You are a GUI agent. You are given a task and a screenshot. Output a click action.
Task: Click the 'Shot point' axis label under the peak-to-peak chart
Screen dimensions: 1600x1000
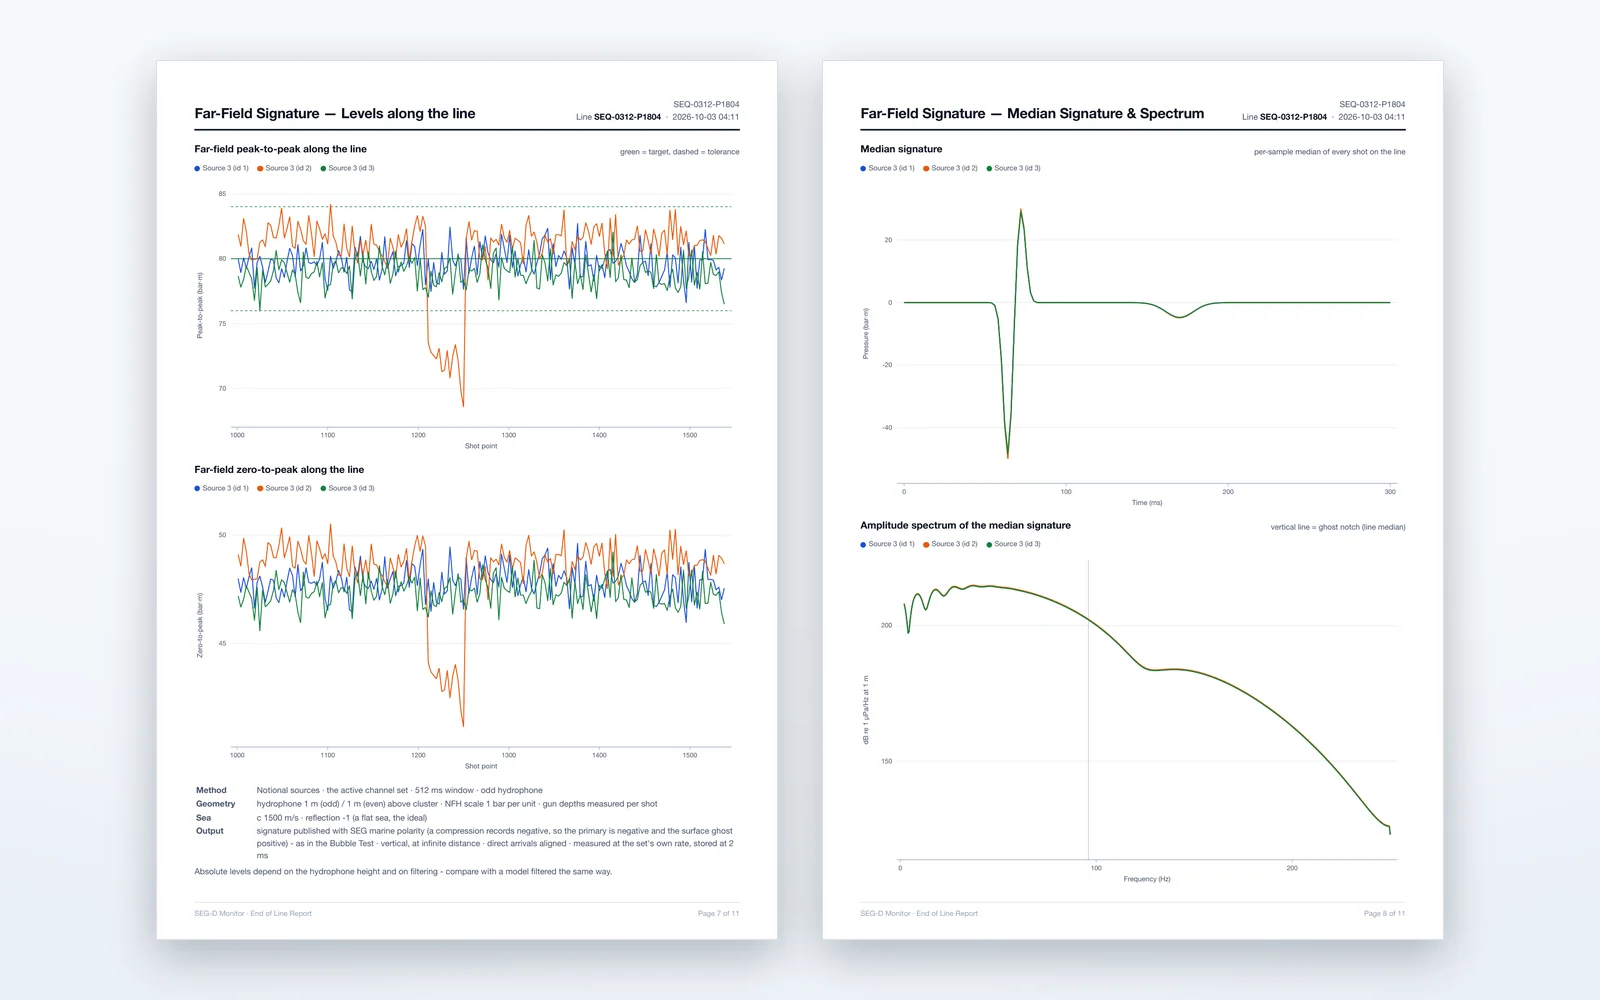(481, 446)
